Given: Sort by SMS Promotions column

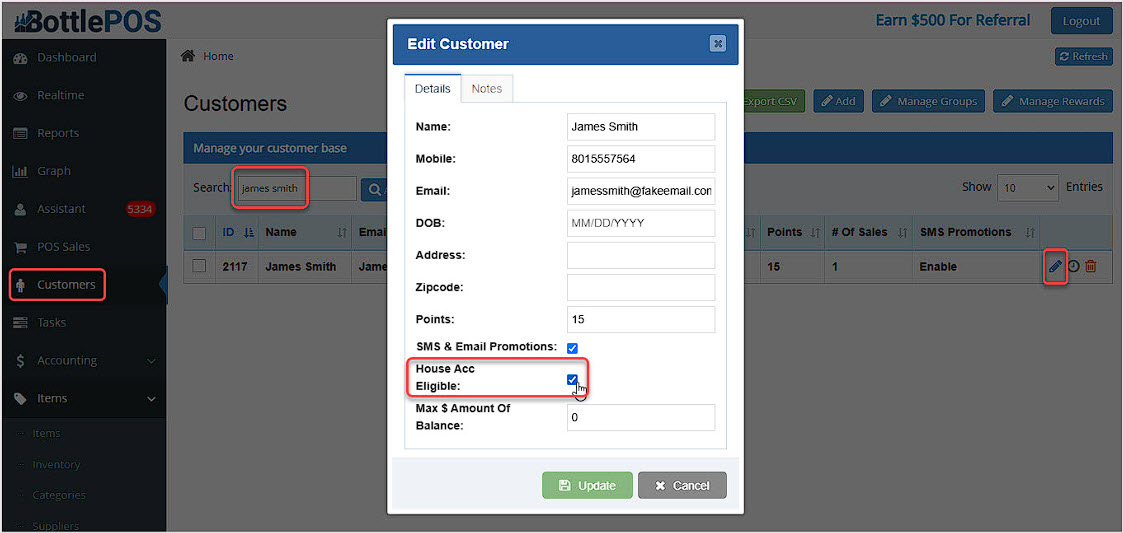Looking at the screenshot, I should 977,232.
